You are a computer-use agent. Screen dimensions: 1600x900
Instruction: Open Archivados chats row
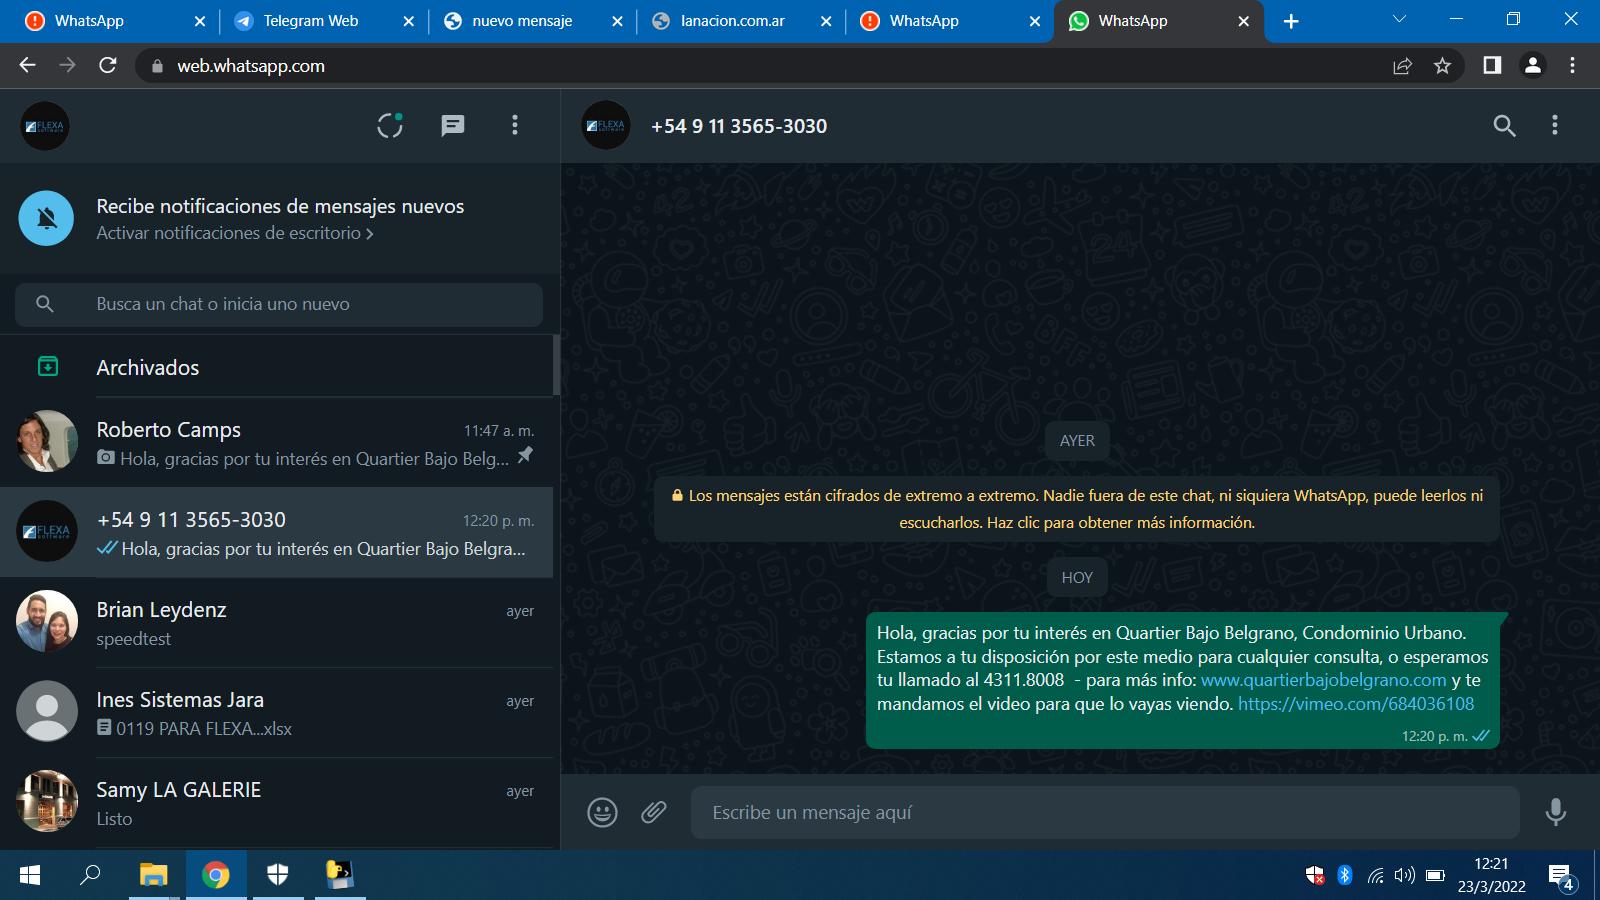(276, 367)
